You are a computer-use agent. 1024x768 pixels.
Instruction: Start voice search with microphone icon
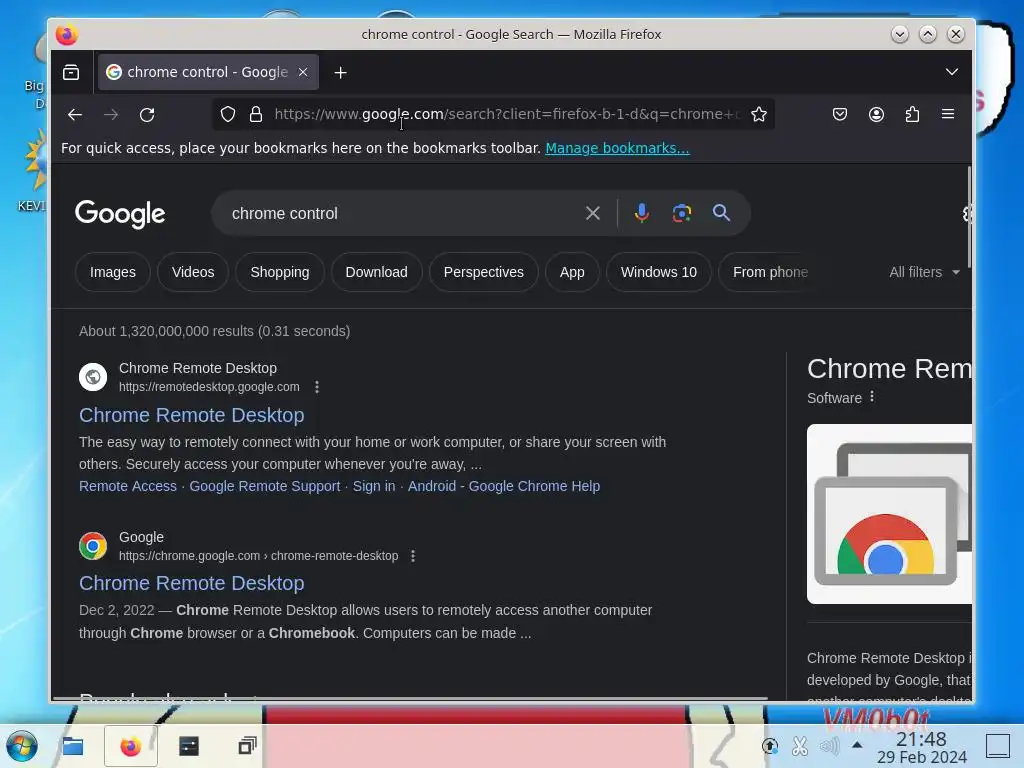642,213
